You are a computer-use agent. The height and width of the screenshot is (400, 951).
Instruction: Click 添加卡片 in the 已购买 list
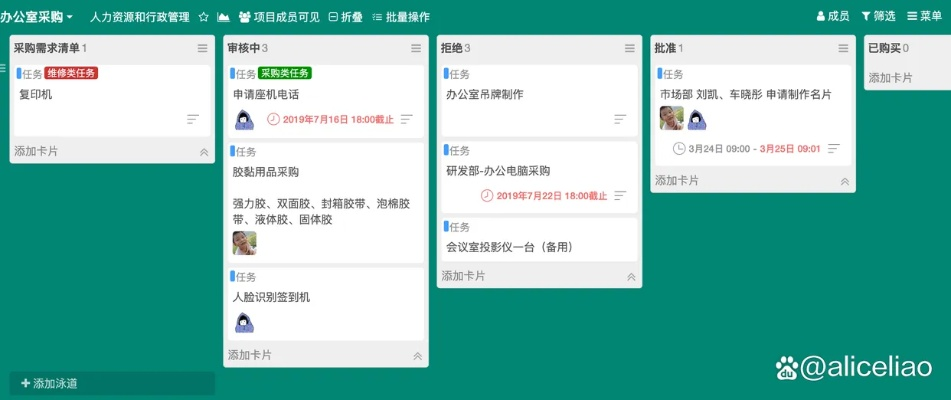[x=890, y=77]
